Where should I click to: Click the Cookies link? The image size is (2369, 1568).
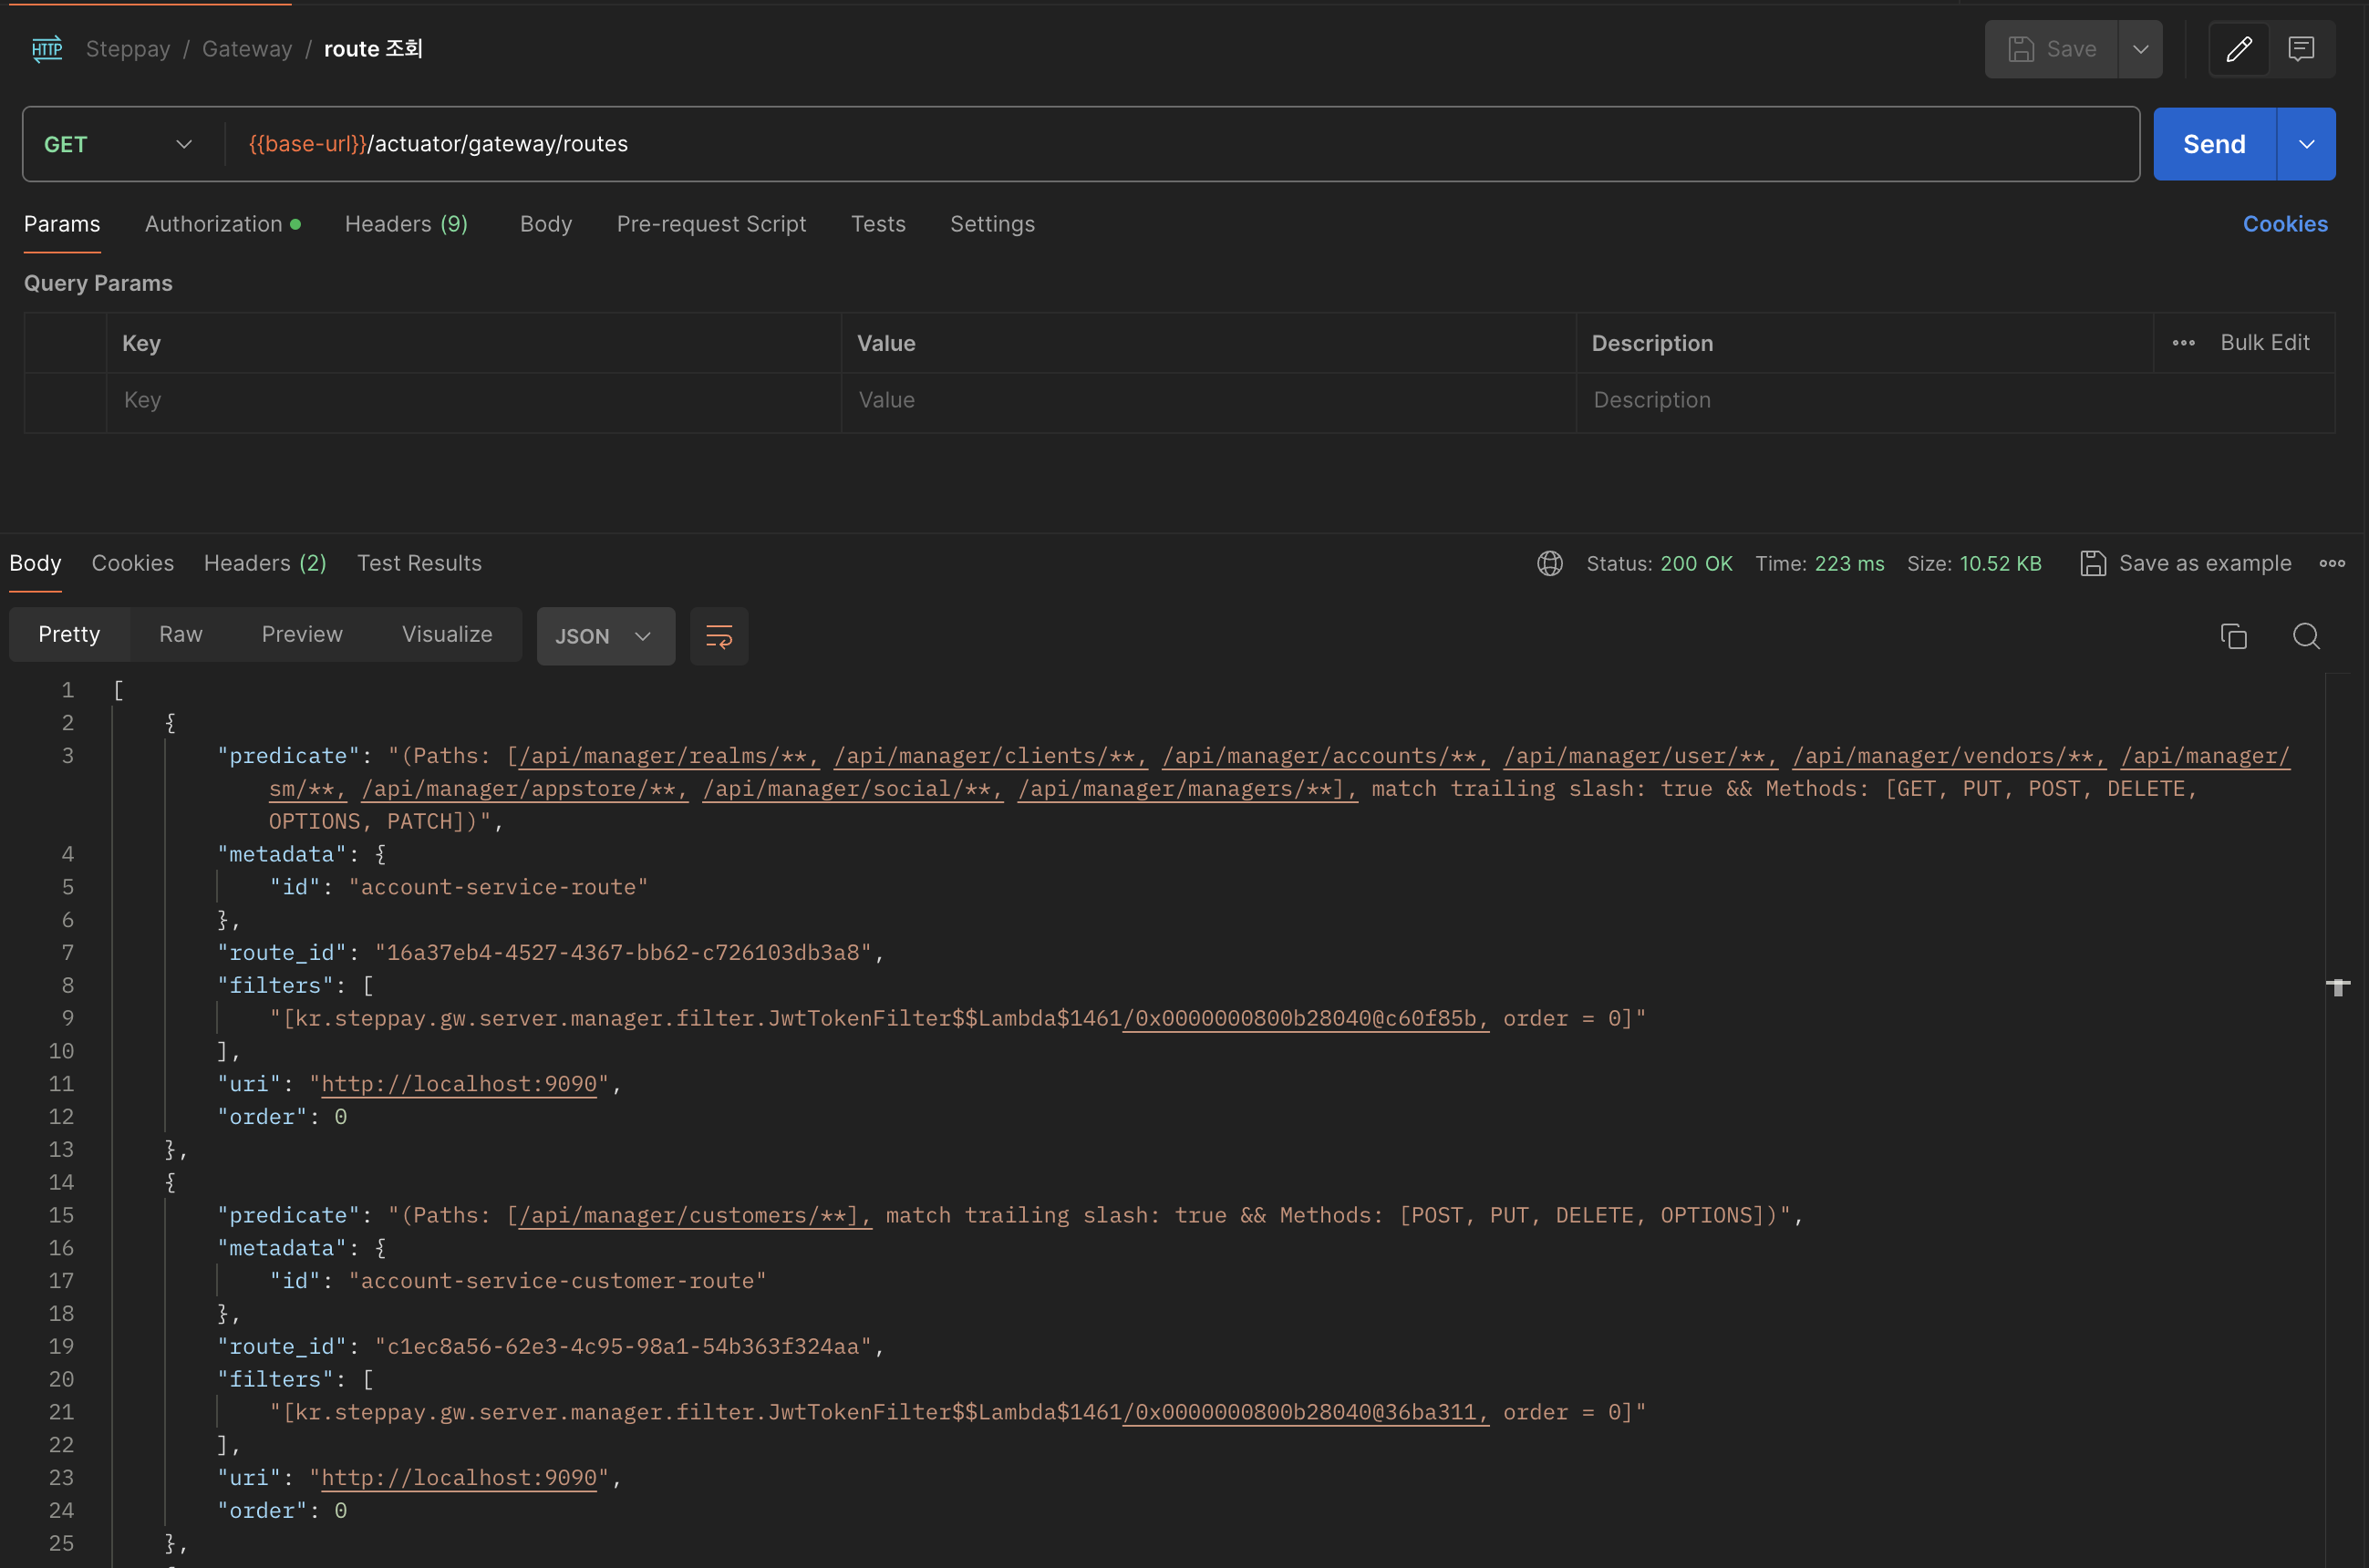tap(2284, 224)
